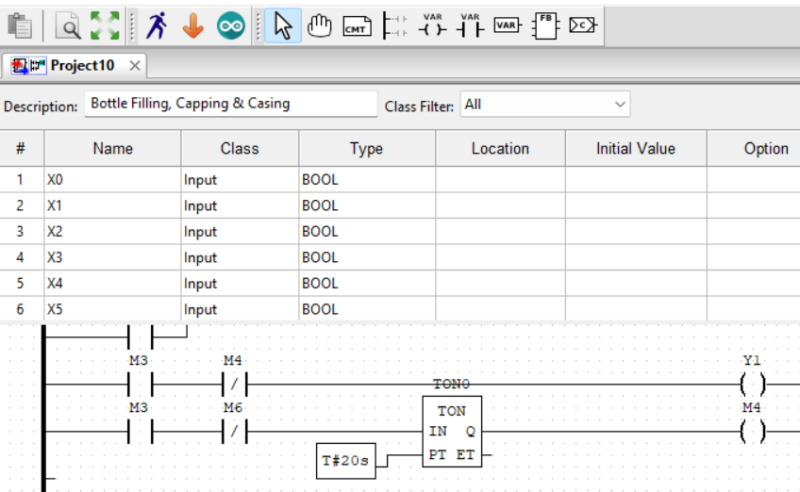Viewport: 800px width, 492px height.
Task: Edit the Description text field
Action: (231, 104)
